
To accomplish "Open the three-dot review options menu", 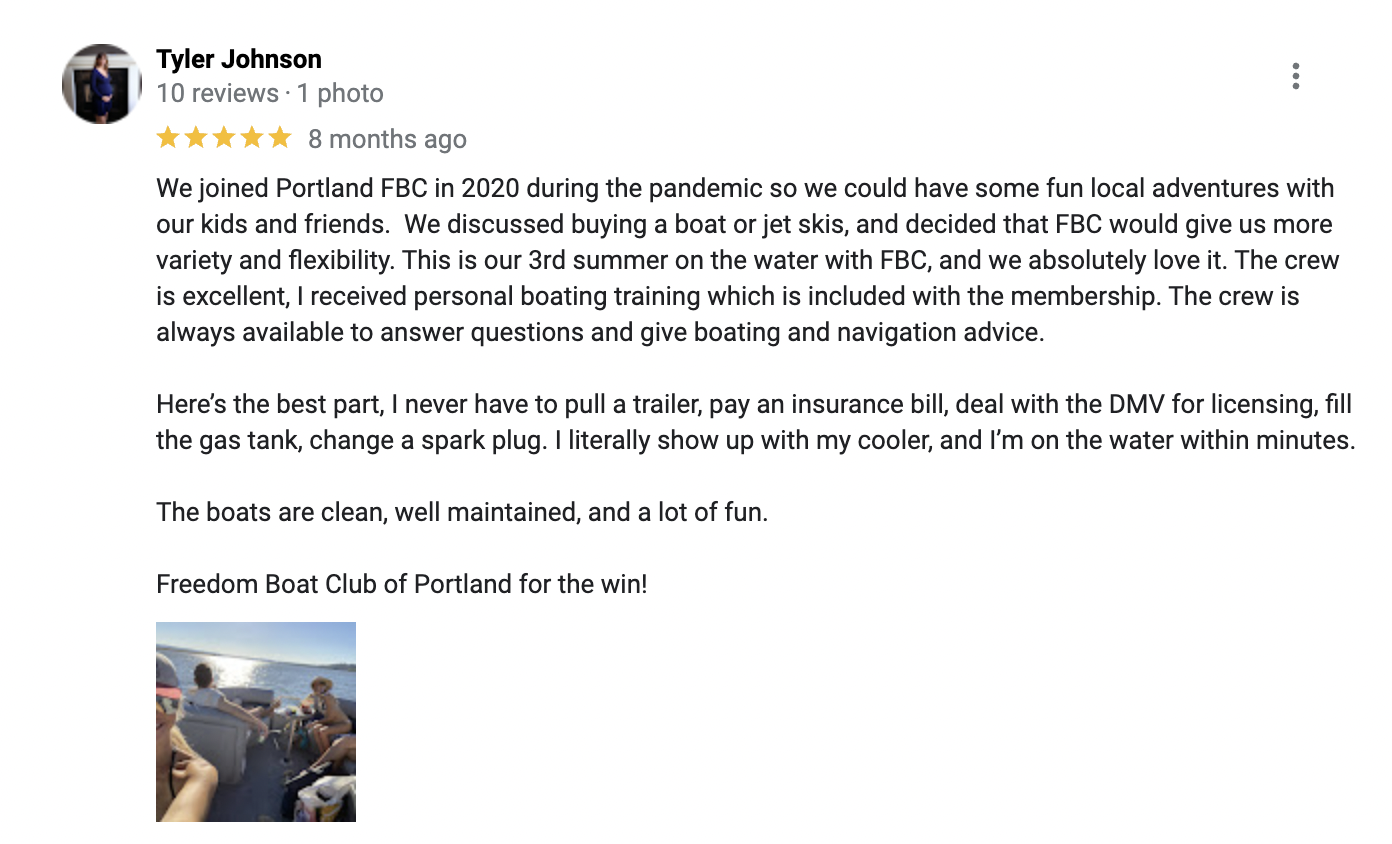I will pyautogui.click(x=1295, y=76).
